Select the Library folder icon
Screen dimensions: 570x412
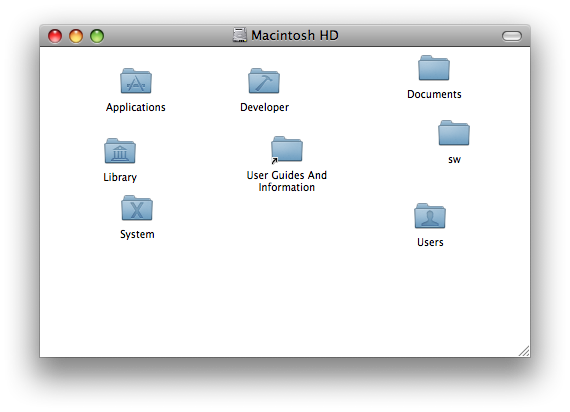pyautogui.click(x=120, y=151)
